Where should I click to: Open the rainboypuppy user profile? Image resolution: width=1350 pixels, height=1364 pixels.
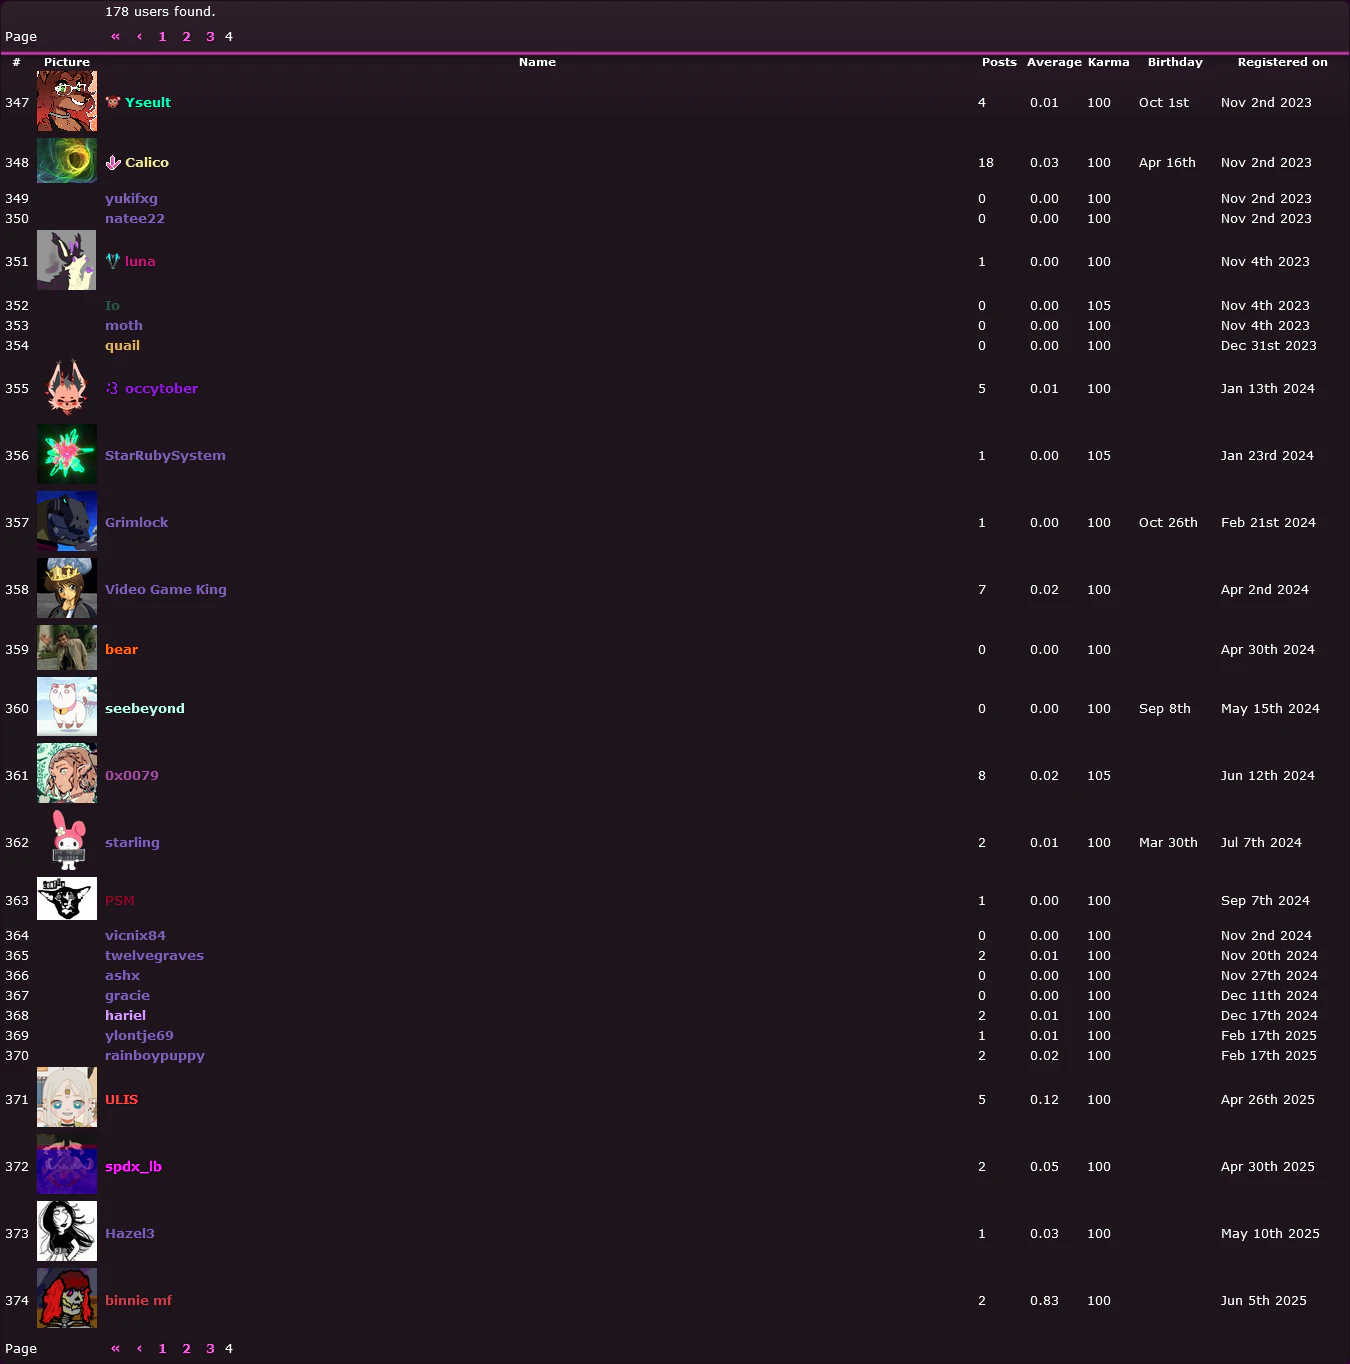pos(155,1056)
